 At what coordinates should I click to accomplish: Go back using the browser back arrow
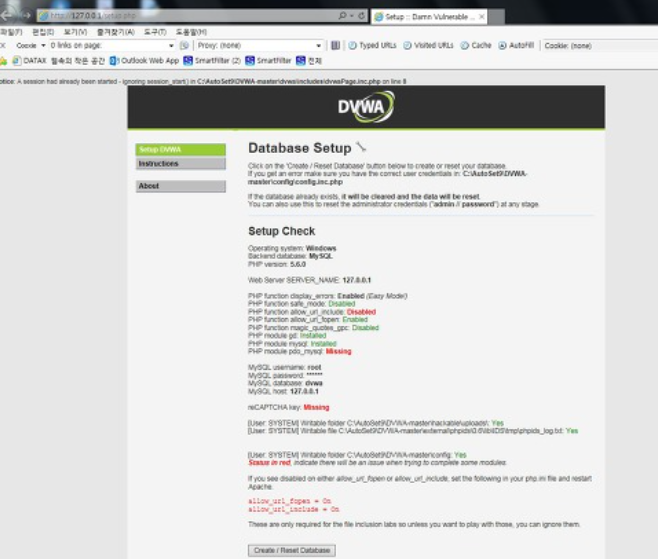(6, 16)
